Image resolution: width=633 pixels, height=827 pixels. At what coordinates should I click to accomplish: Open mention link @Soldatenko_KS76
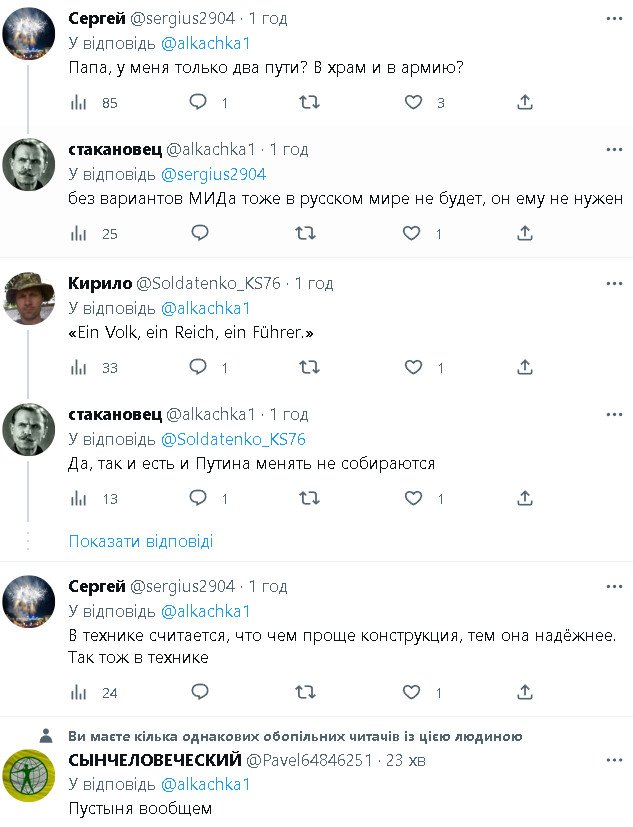(233, 439)
